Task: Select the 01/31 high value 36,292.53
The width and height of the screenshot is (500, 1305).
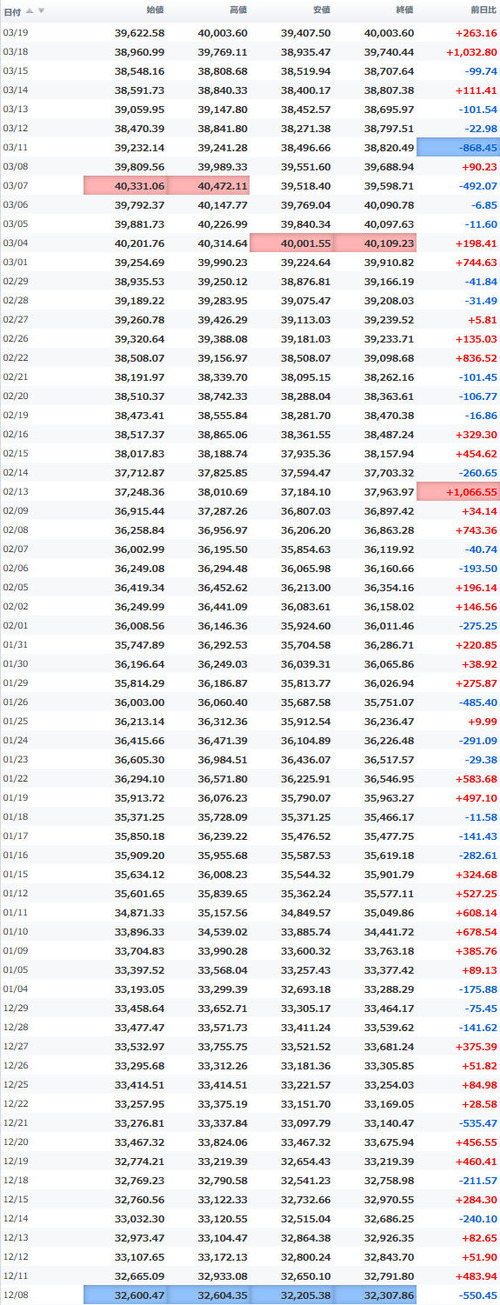Action: [223, 645]
